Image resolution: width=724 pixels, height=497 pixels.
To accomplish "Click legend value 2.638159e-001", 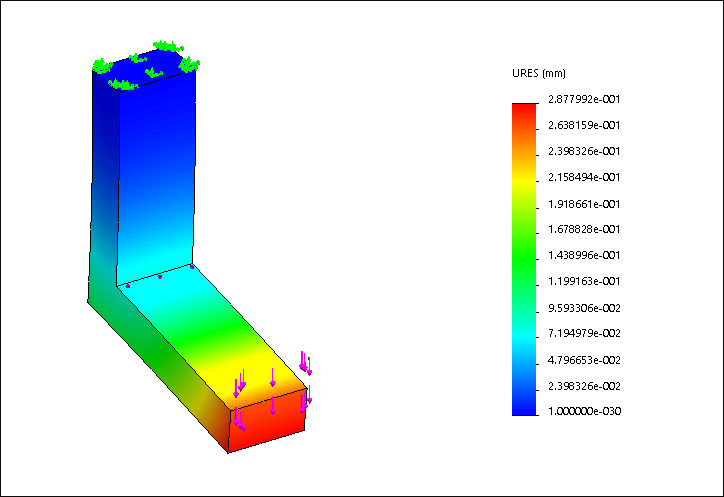I will 584,125.
